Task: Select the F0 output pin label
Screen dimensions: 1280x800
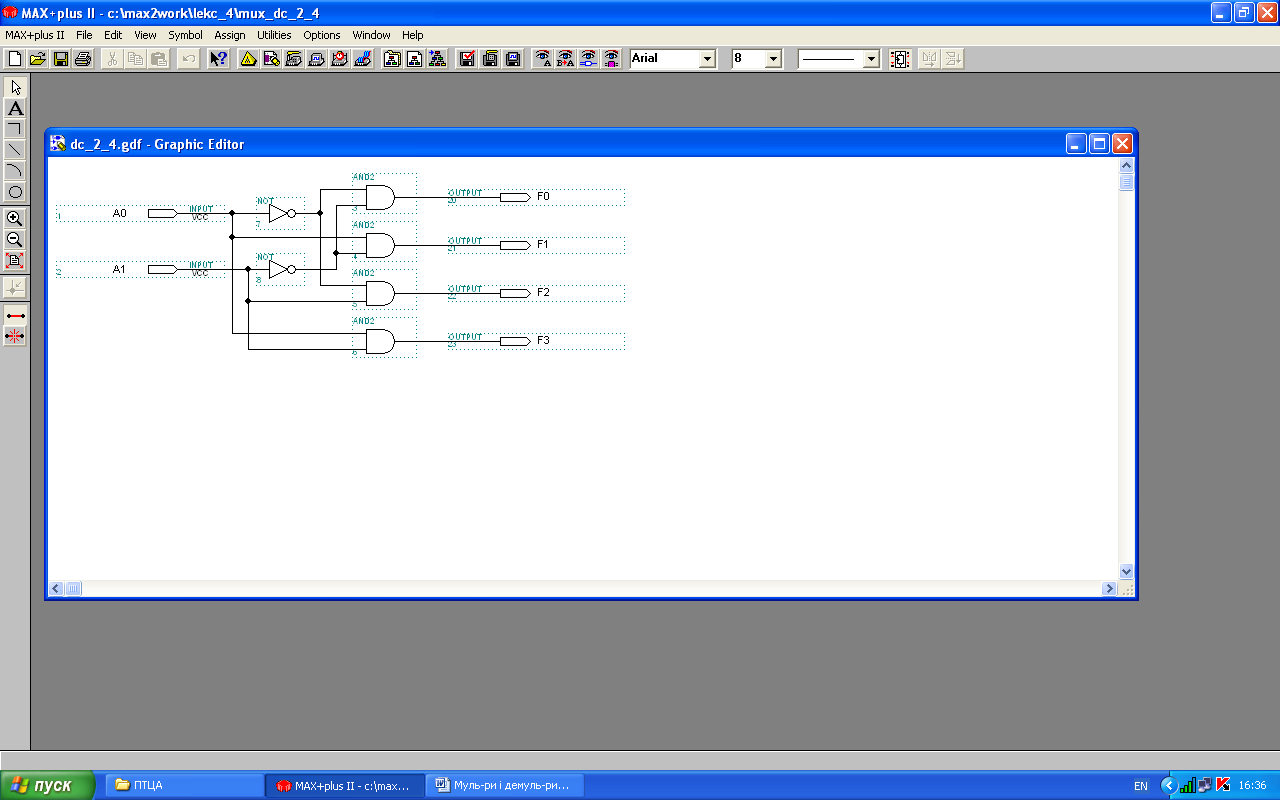Action: [543, 196]
